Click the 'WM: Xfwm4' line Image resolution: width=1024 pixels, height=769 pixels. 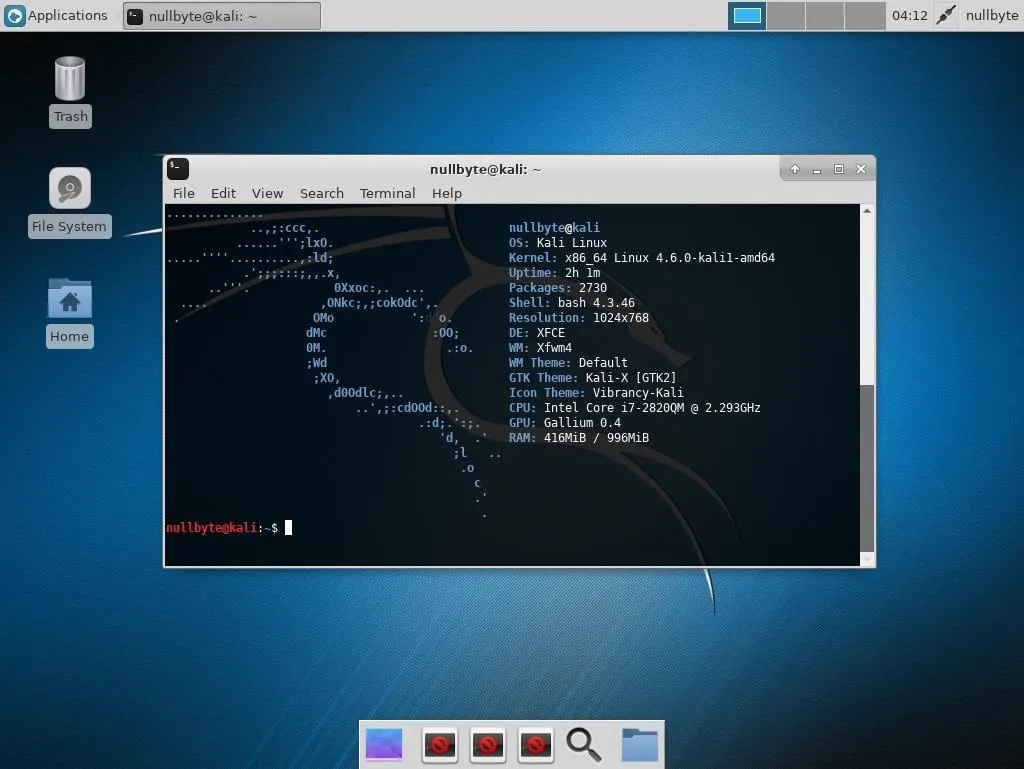point(540,348)
